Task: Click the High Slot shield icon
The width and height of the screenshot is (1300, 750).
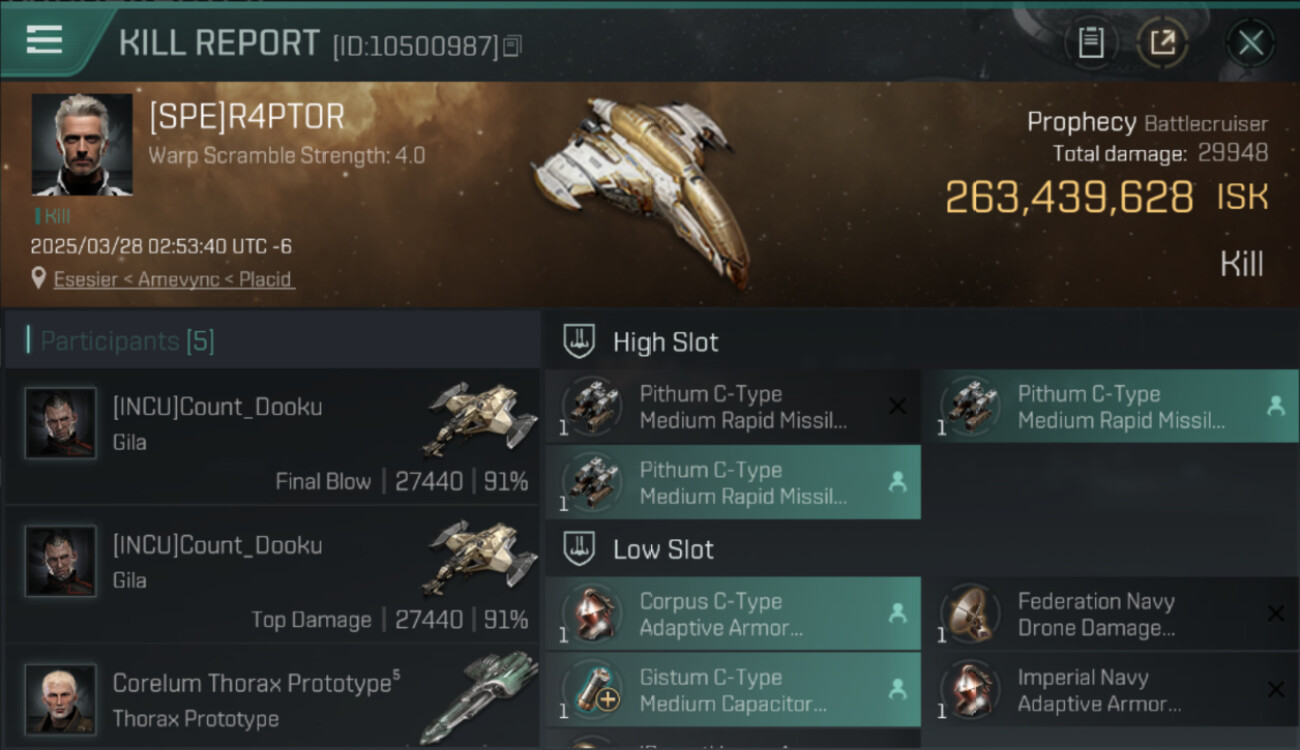Action: click(x=580, y=341)
